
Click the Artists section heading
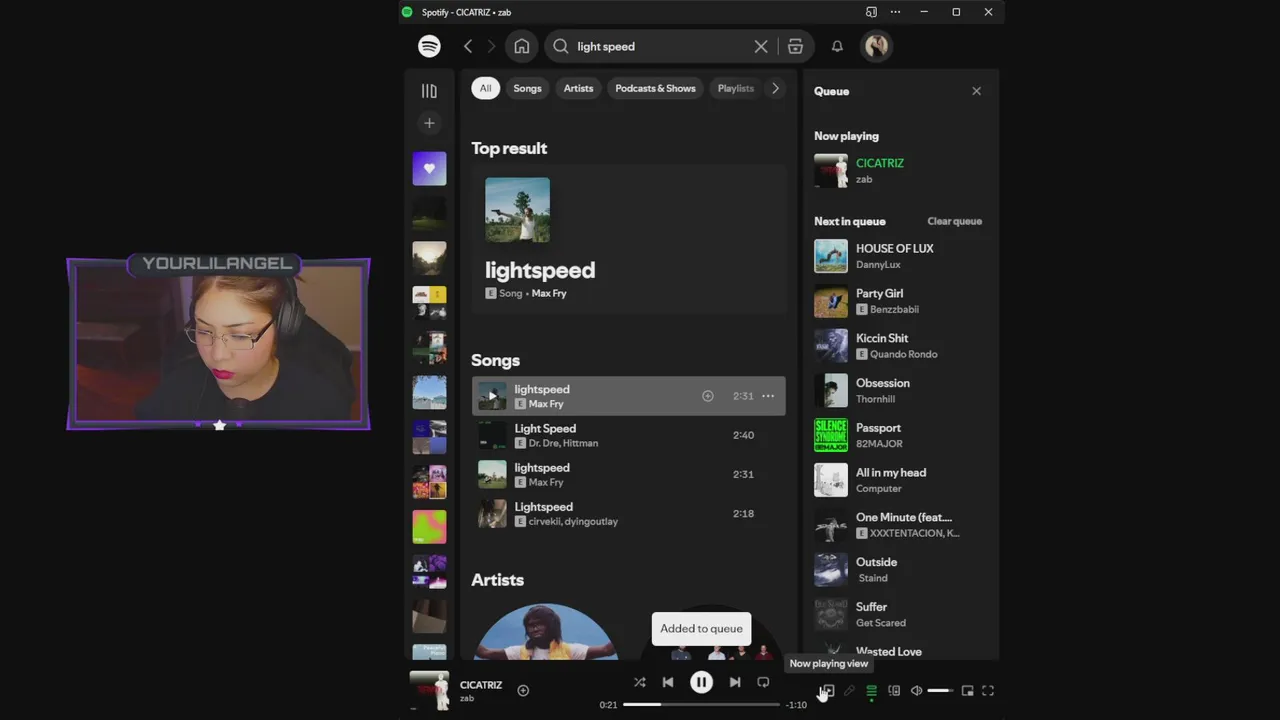pyautogui.click(x=497, y=580)
